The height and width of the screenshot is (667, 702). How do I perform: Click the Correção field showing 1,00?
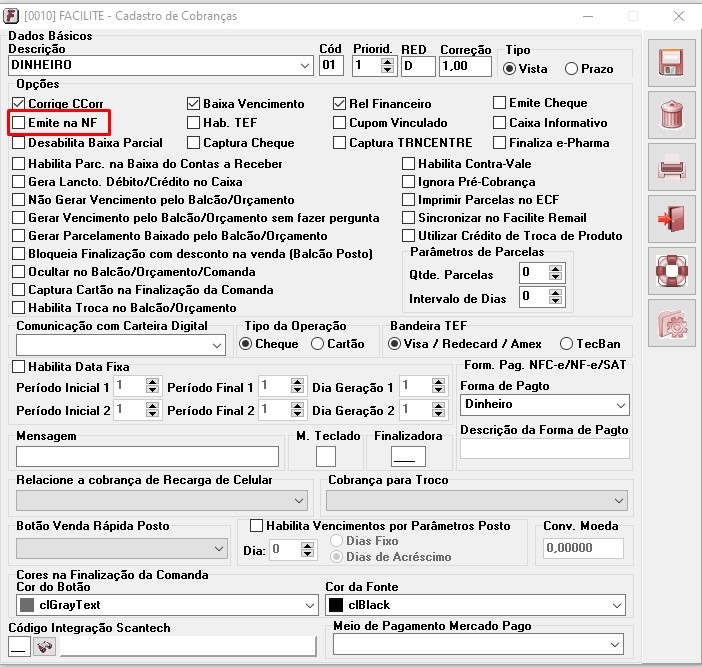coord(465,66)
